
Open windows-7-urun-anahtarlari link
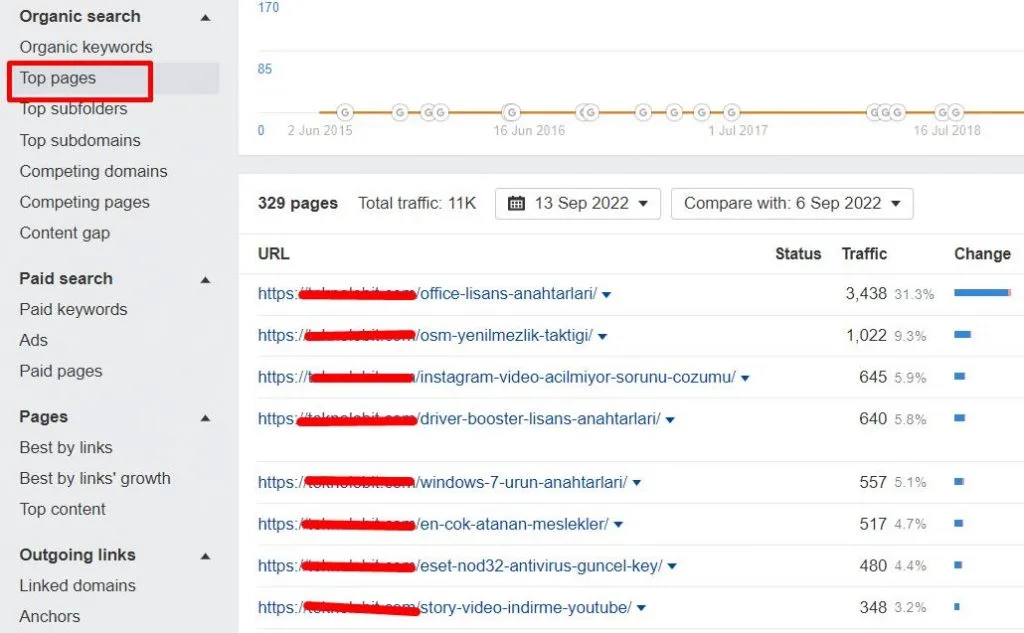(x=442, y=483)
